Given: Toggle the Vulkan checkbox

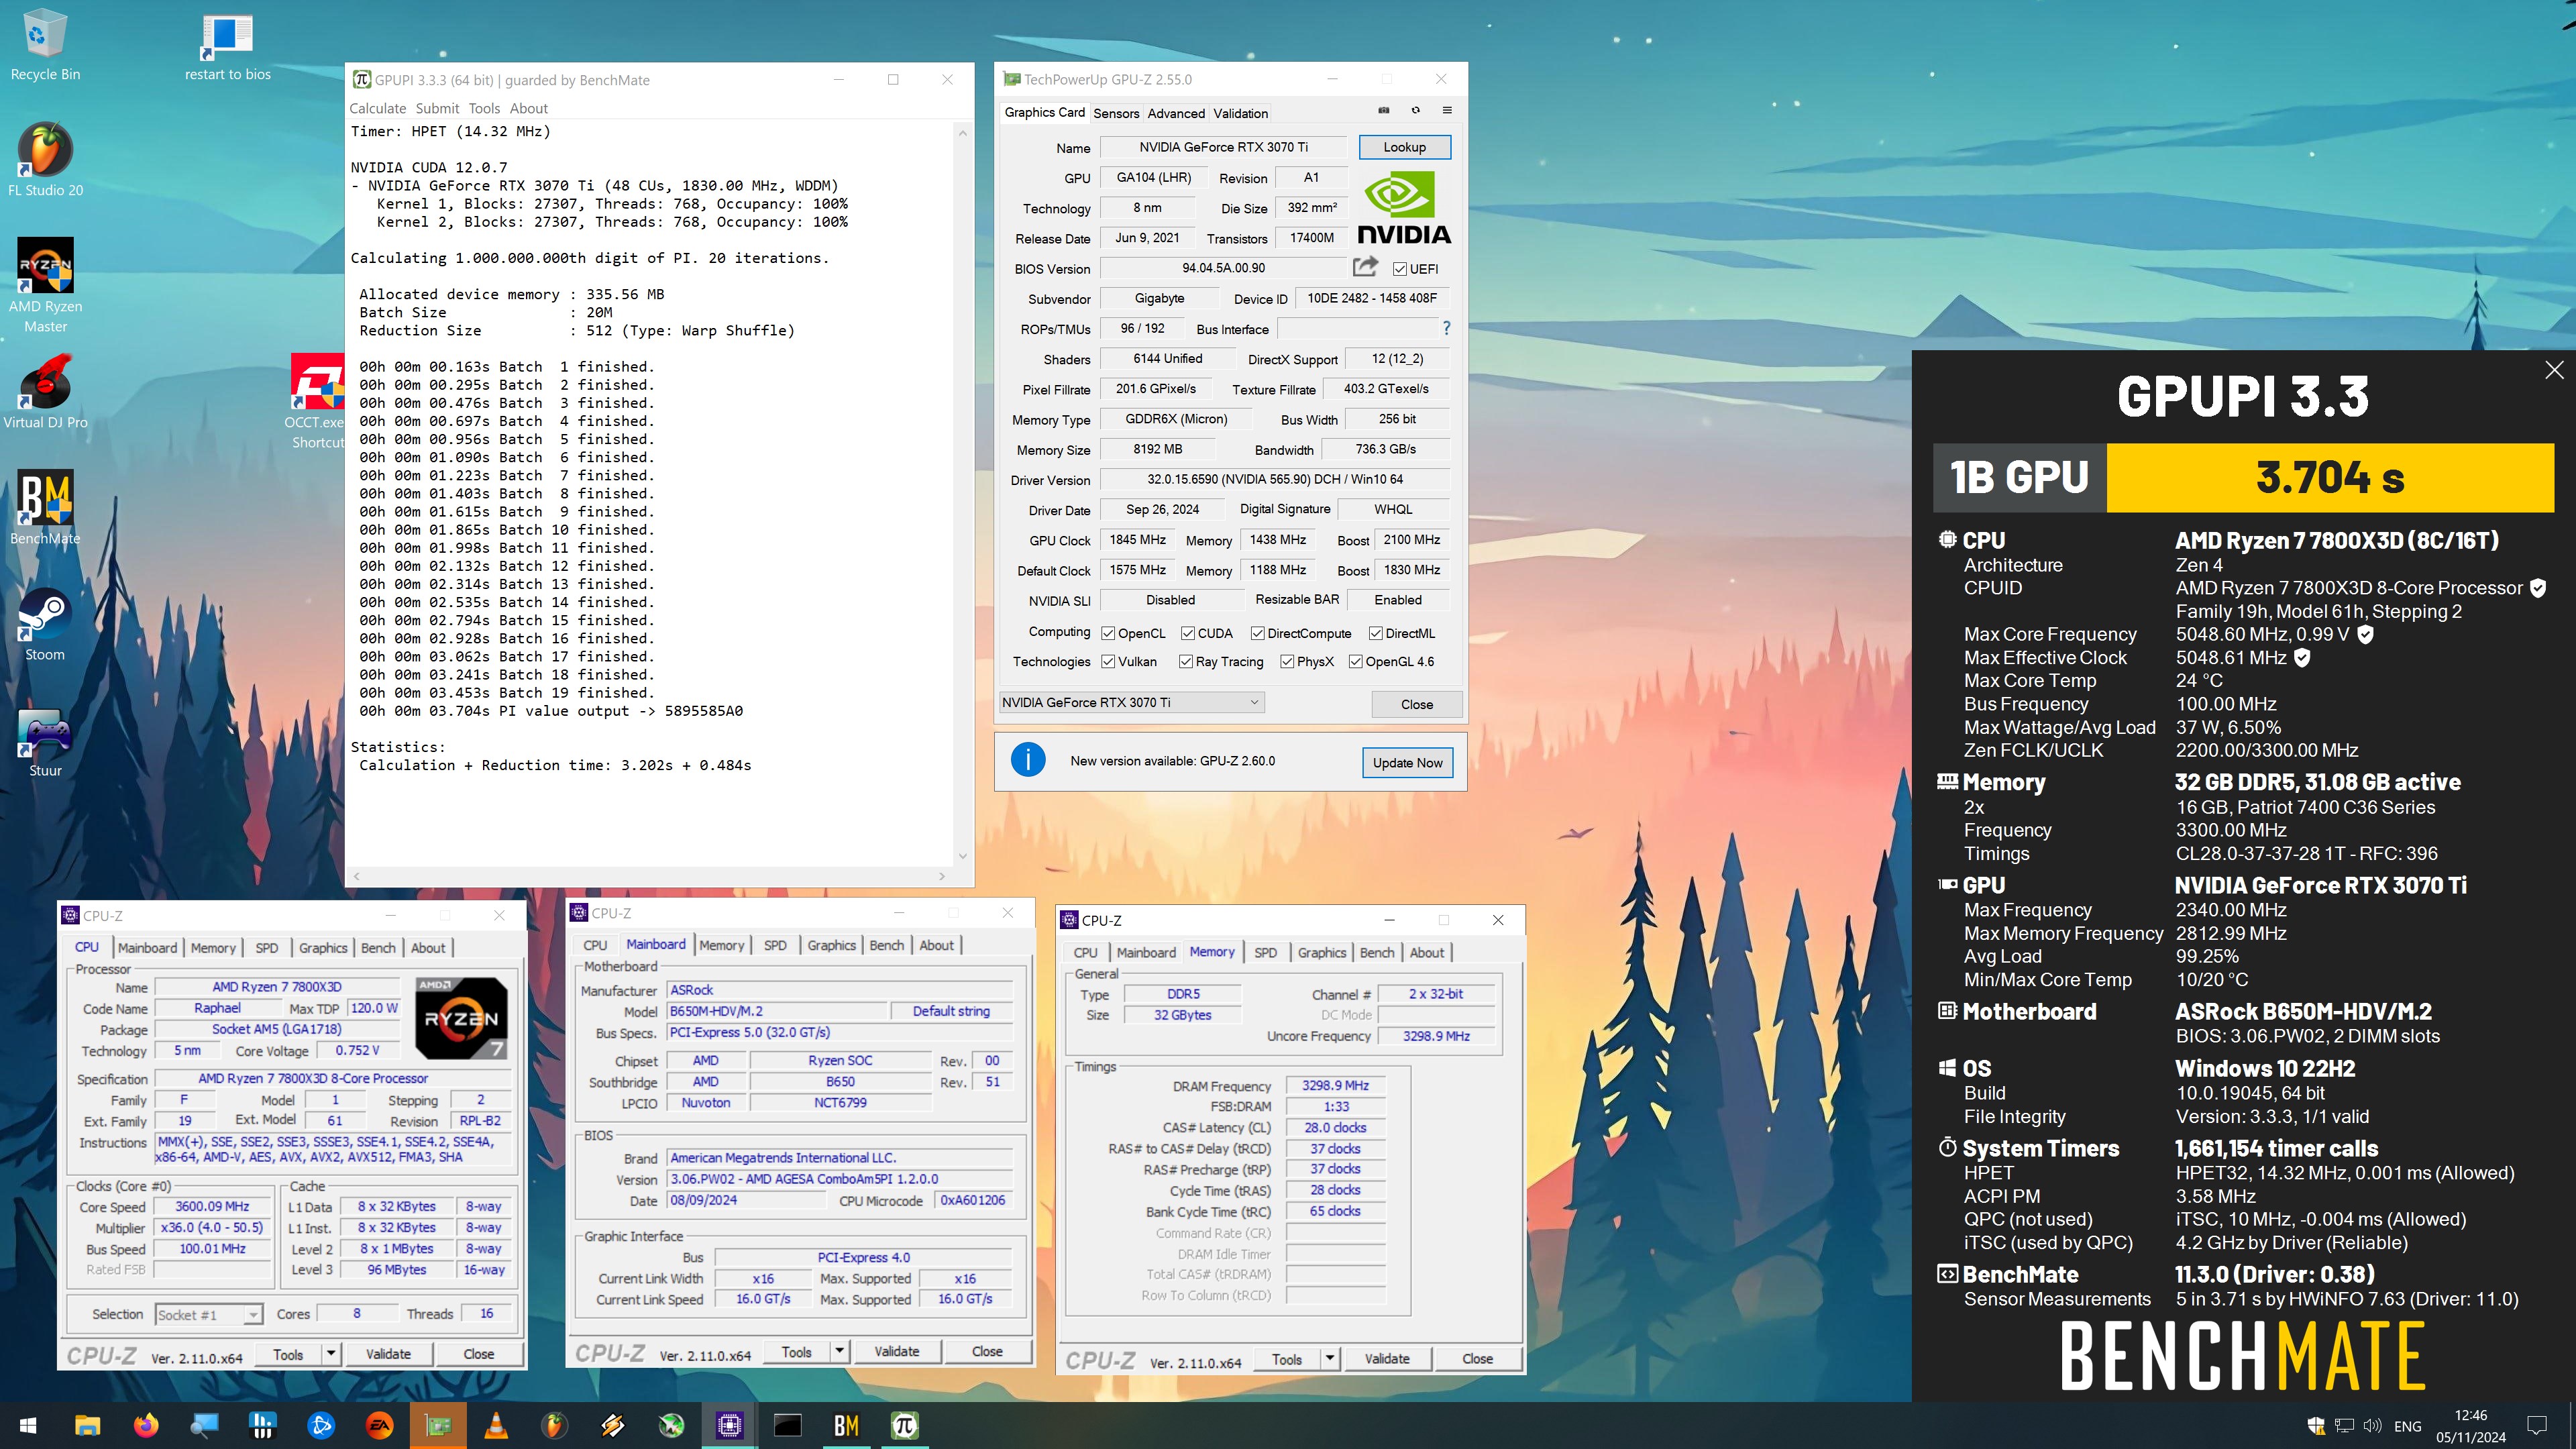Looking at the screenshot, I should coord(1108,661).
